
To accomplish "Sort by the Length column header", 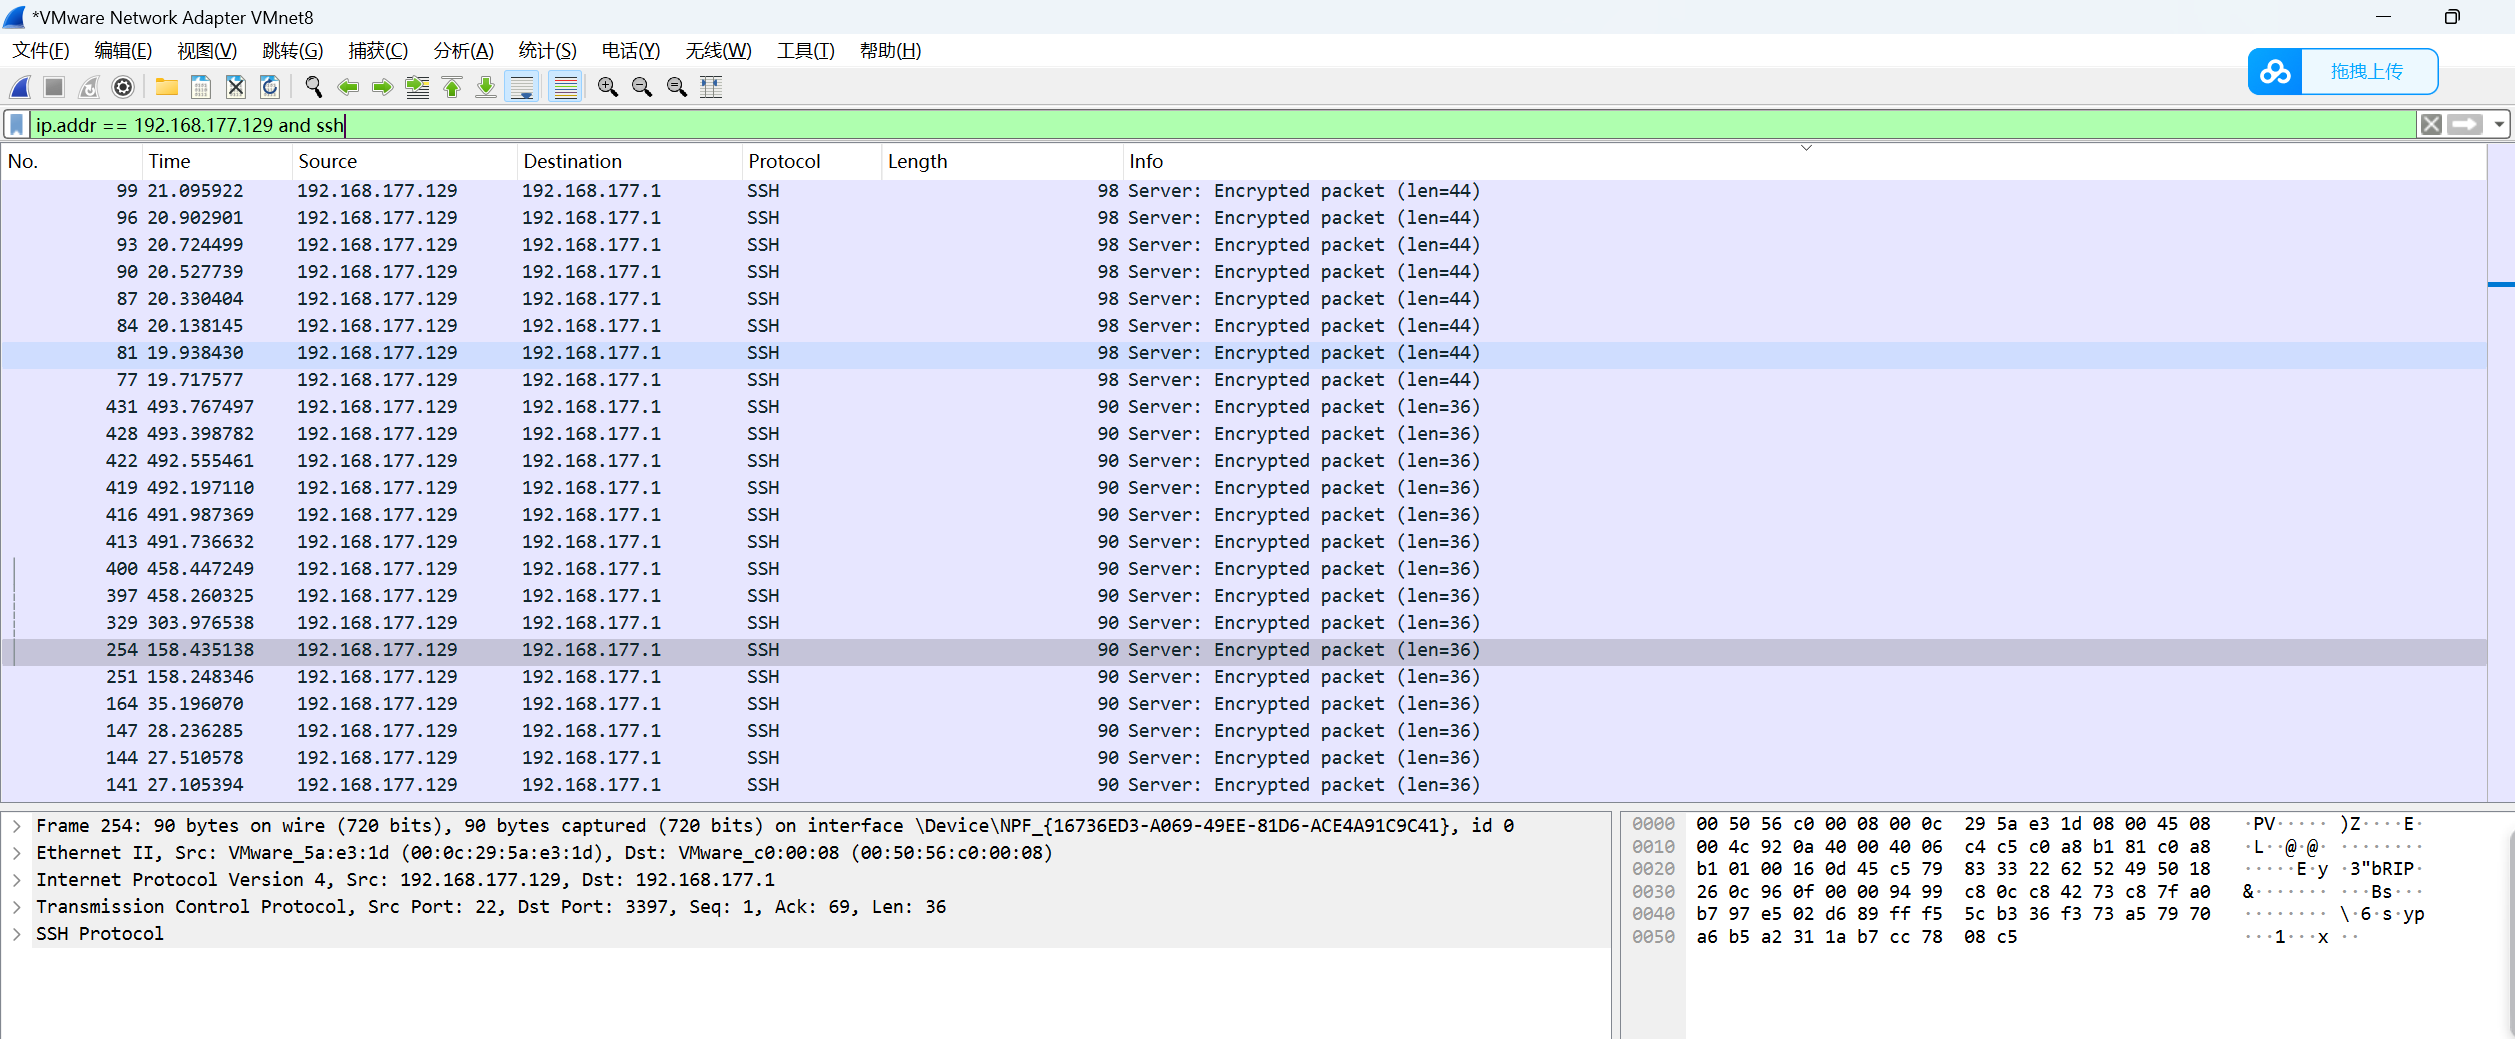I will (x=1003, y=161).
